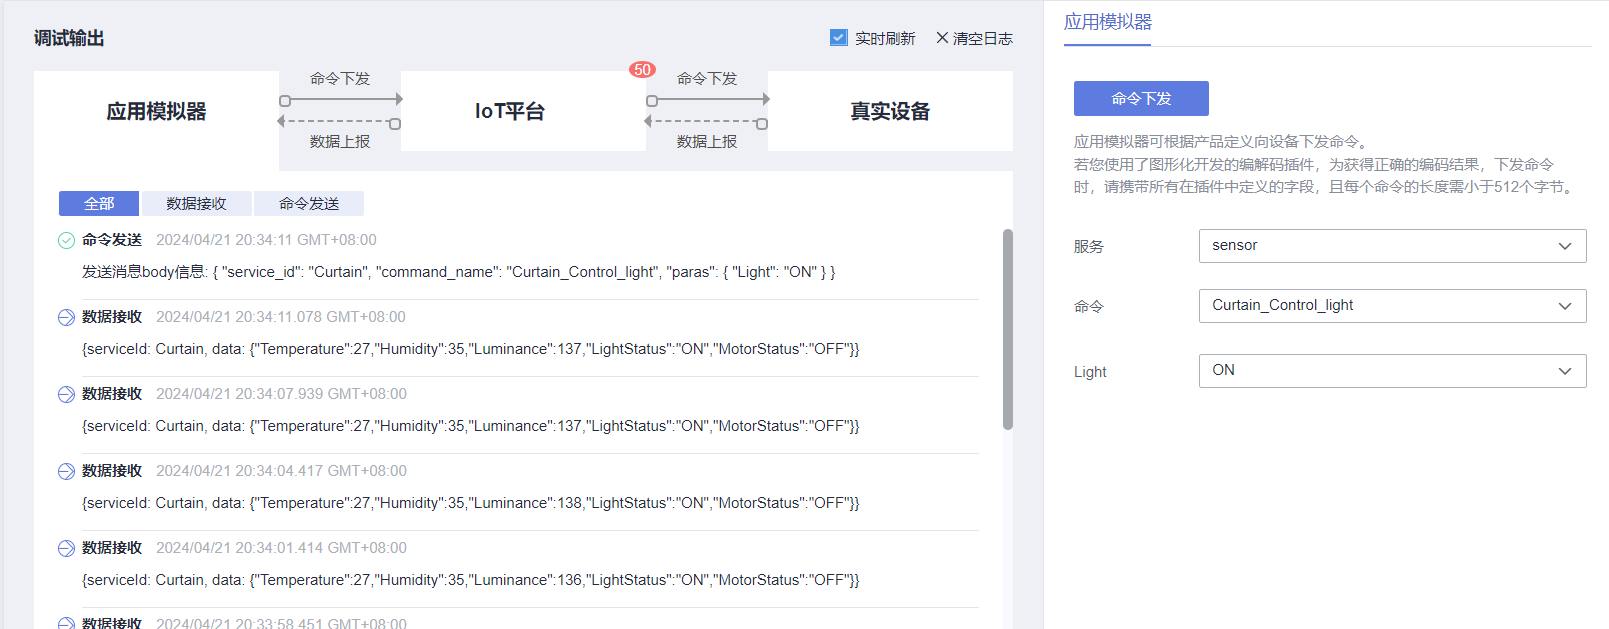Select the 全部 filter tab
Screen dimensions: 1609x629
[99, 203]
